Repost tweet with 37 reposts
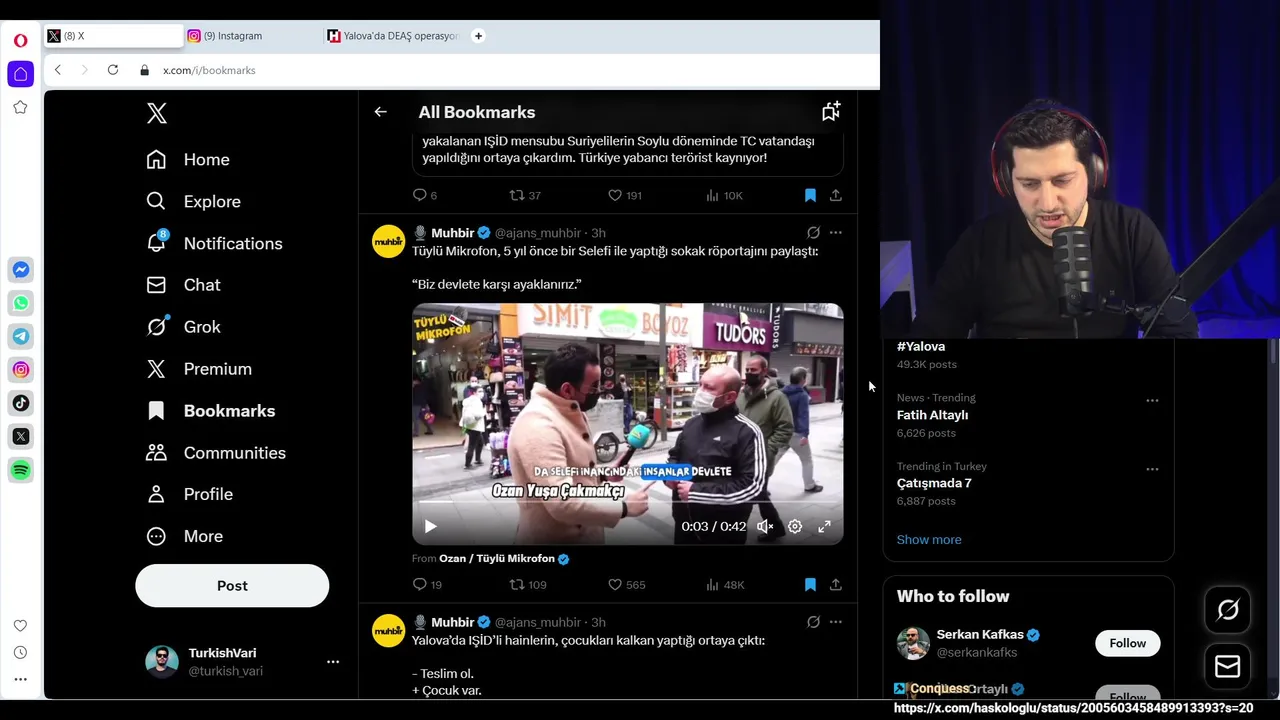This screenshot has height=720, width=1280. pos(525,195)
